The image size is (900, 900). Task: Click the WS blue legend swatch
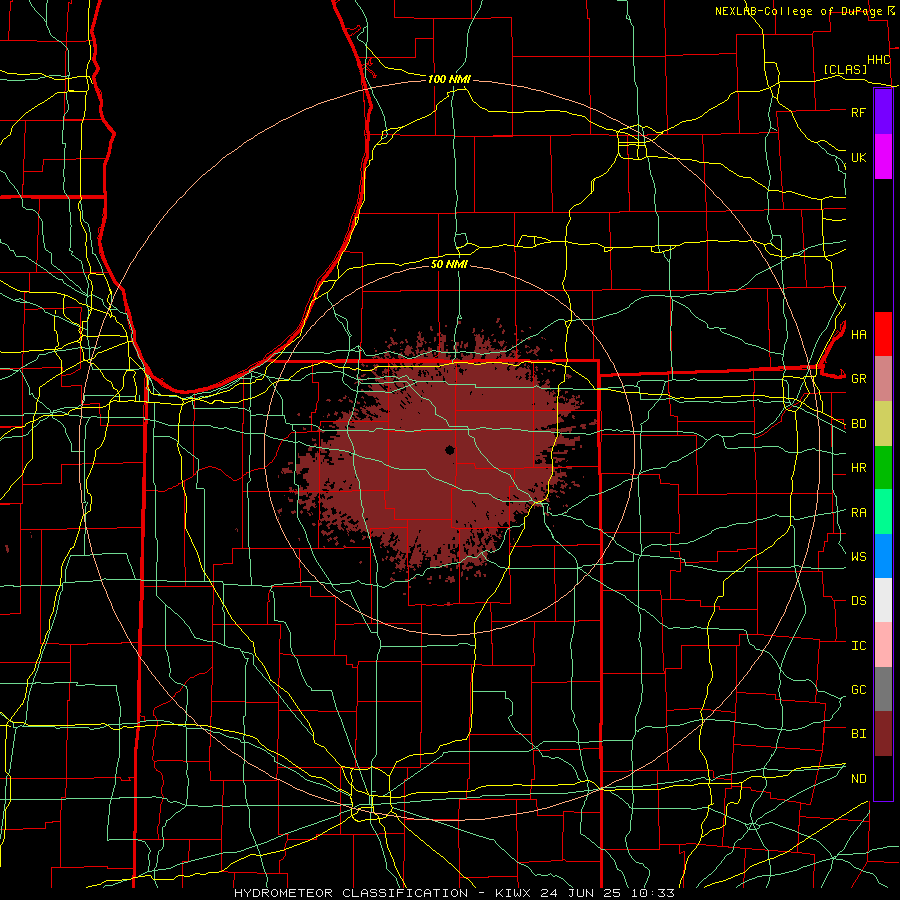pyautogui.click(x=883, y=556)
